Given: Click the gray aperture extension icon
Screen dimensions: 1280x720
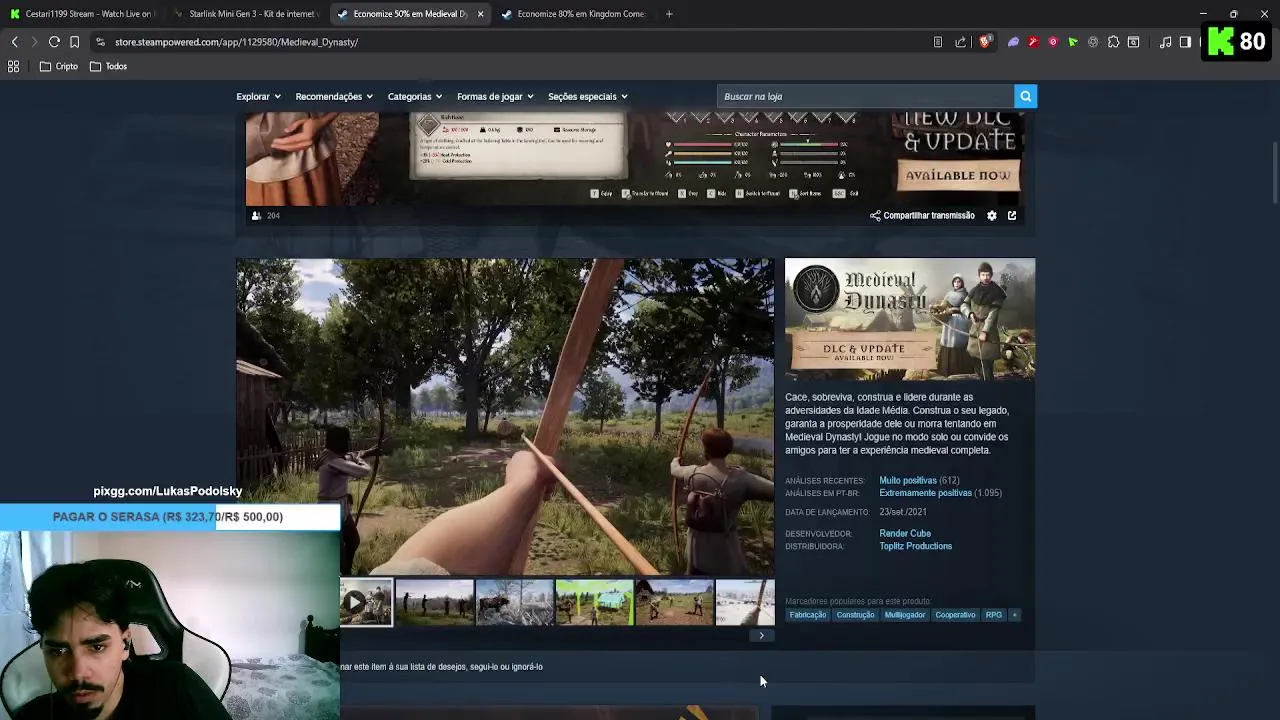Looking at the screenshot, I should (1093, 42).
